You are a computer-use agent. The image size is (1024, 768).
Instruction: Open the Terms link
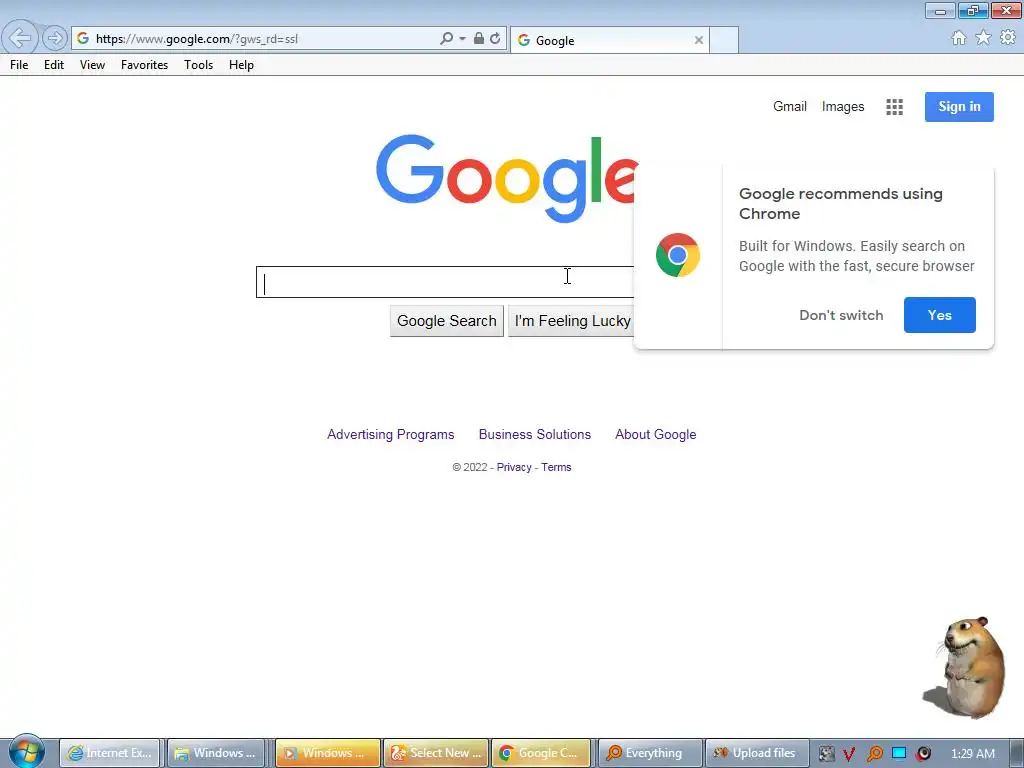(x=556, y=467)
